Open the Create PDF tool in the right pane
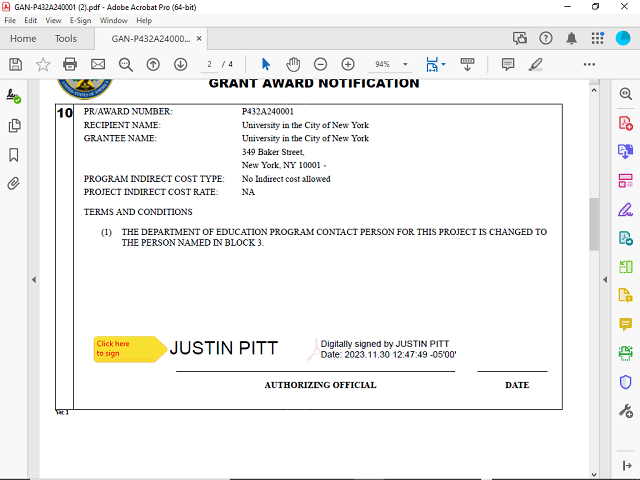 coord(626,123)
